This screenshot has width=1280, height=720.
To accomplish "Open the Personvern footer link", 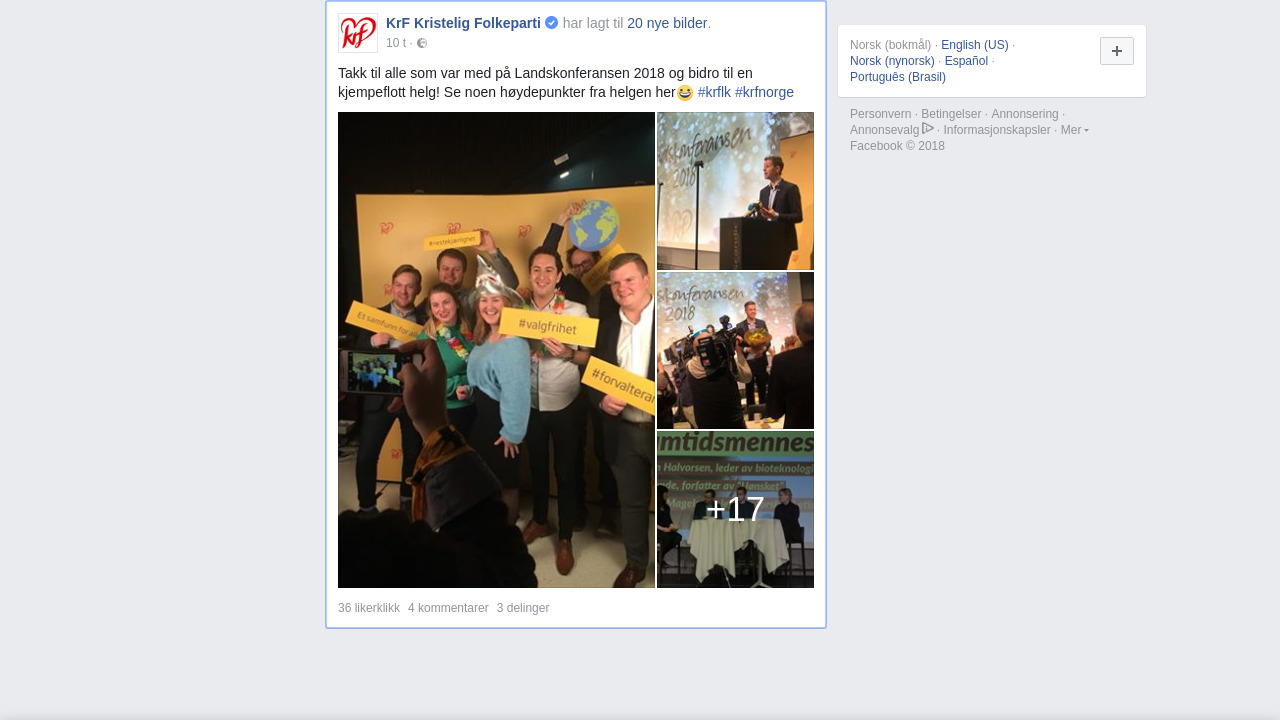I will pyautogui.click(x=881, y=114).
